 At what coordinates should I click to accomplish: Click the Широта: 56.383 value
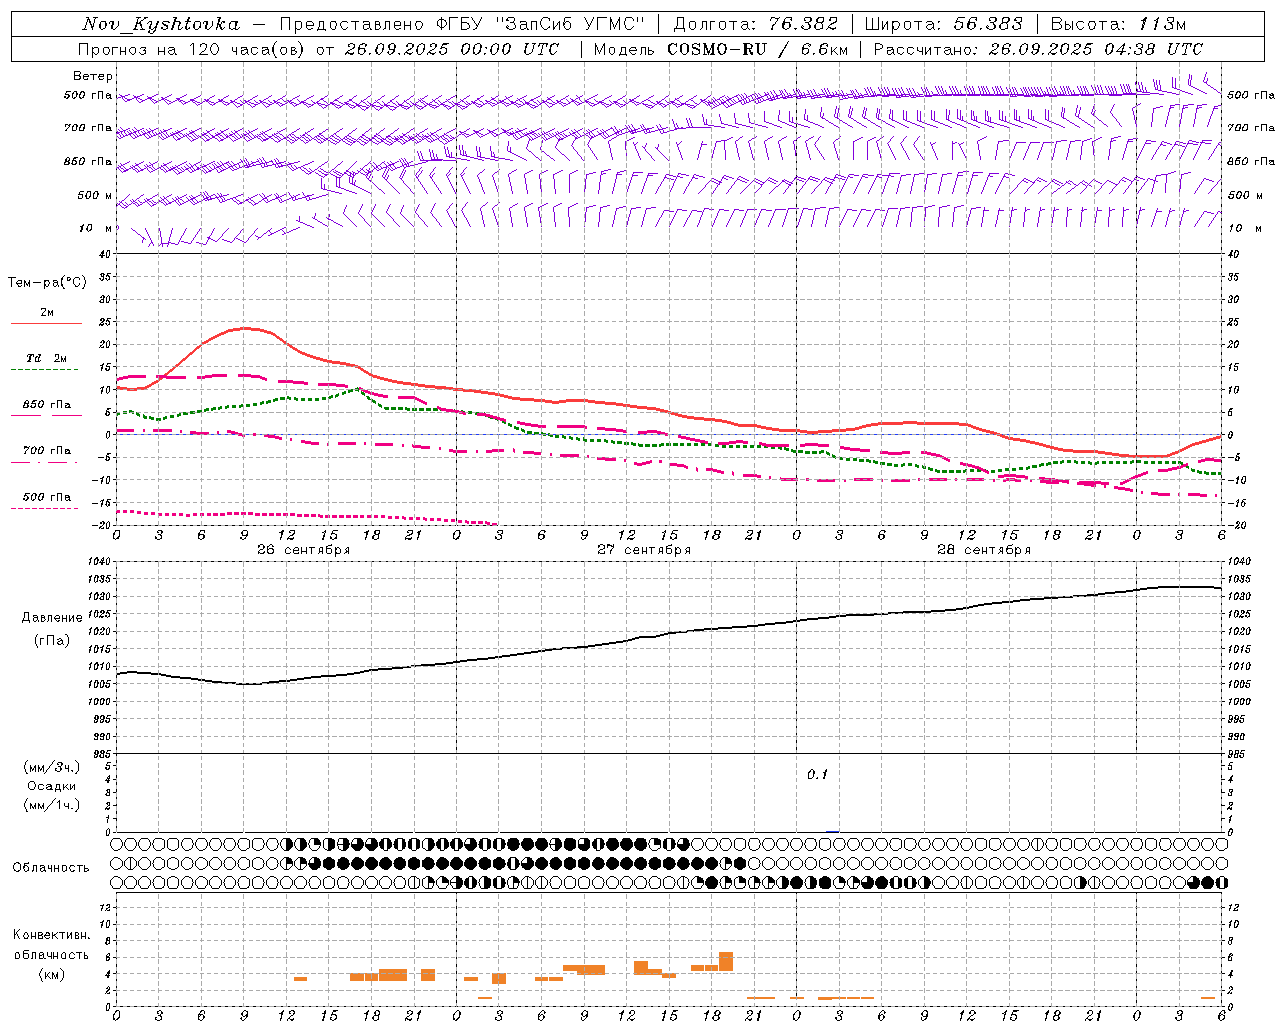(x=943, y=24)
